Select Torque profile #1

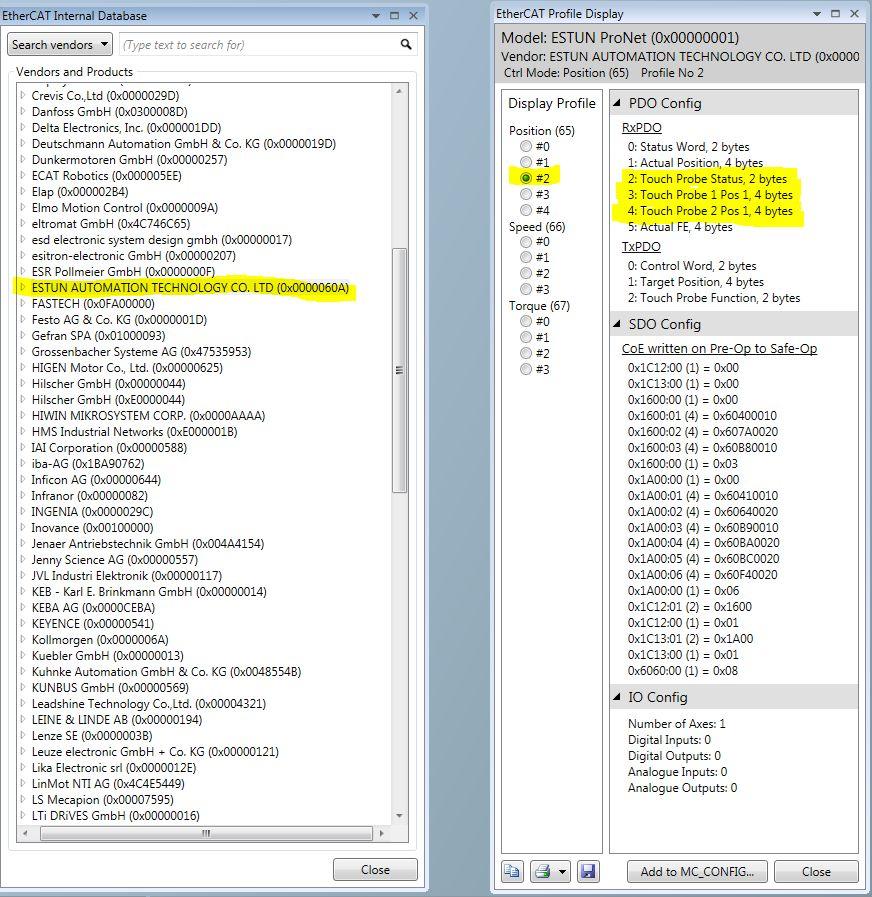[526, 337]
